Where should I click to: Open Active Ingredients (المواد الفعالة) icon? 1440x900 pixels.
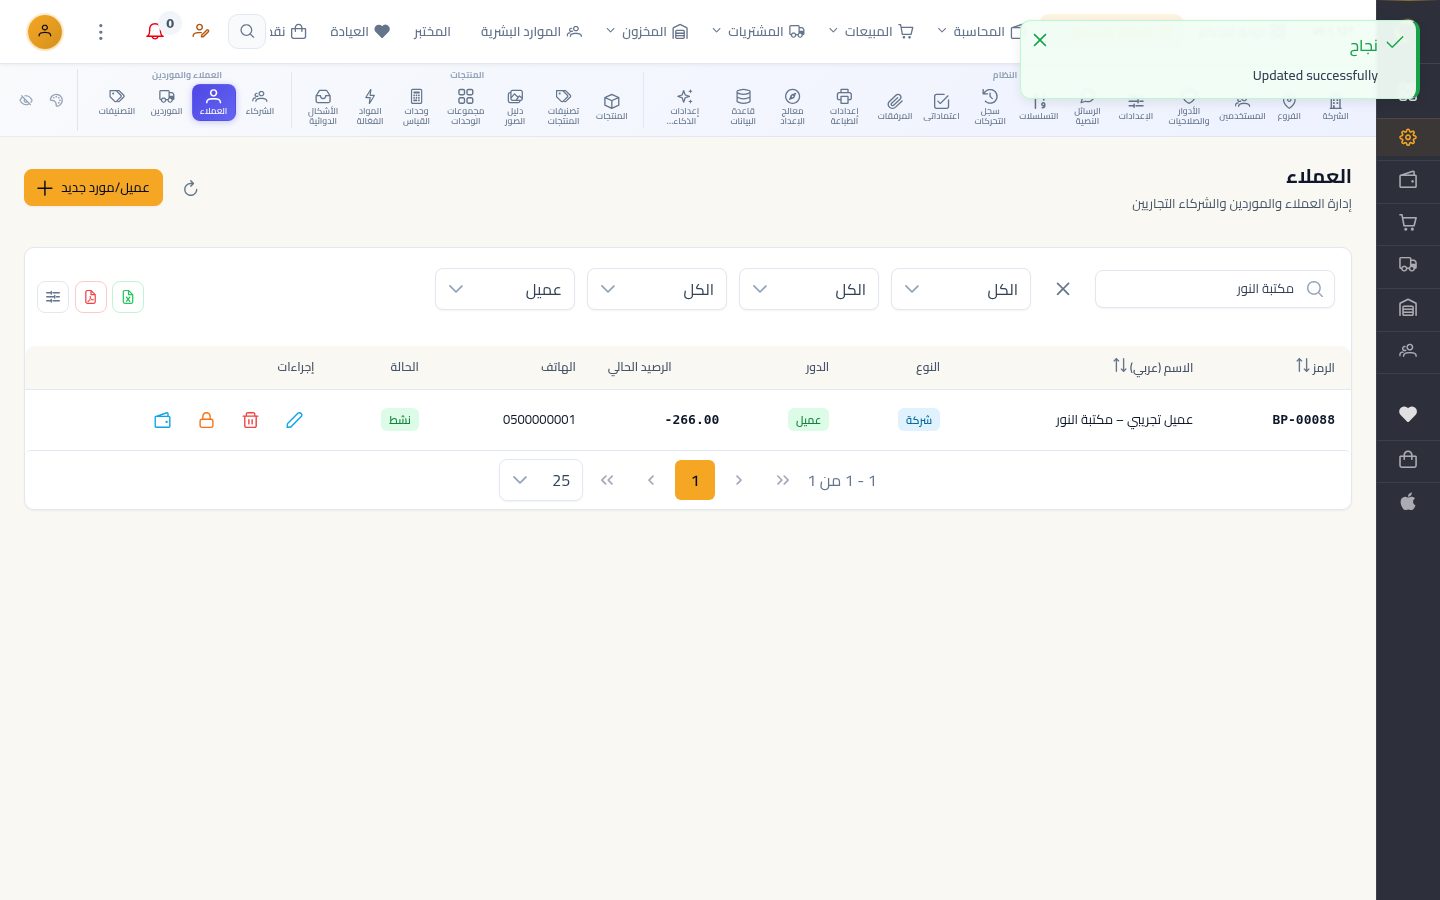[370, 106]
